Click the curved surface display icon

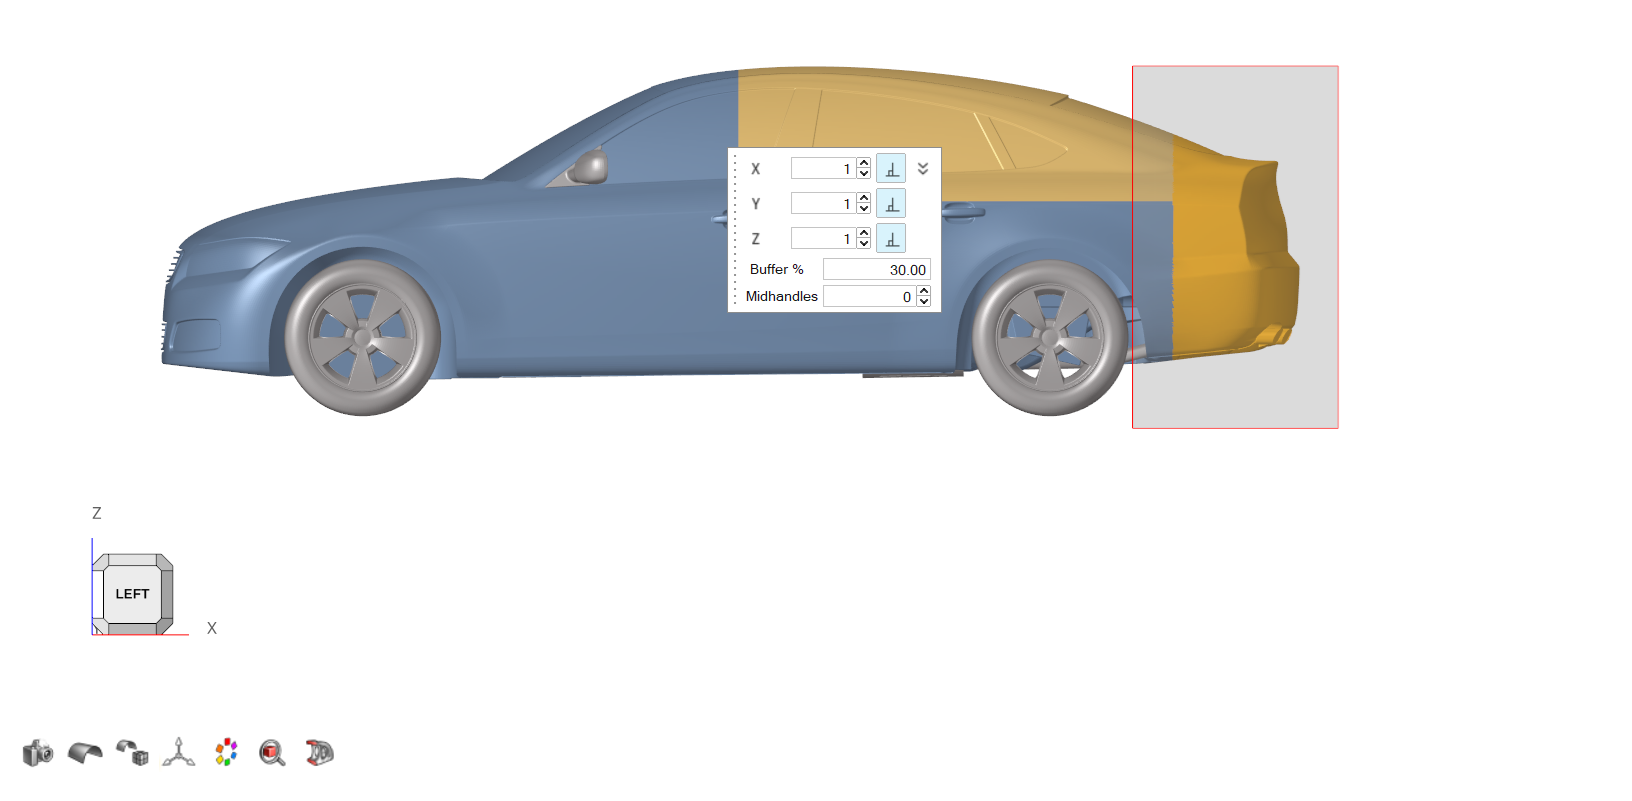(x=85, y=752)
